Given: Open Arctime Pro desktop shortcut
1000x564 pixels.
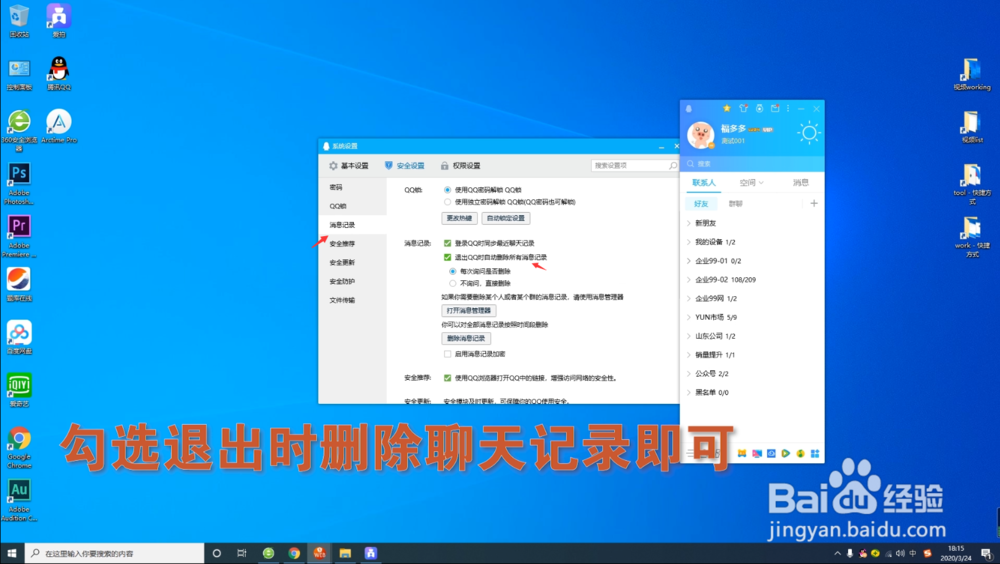Looking at the screenshot, I should pos(59,126).
